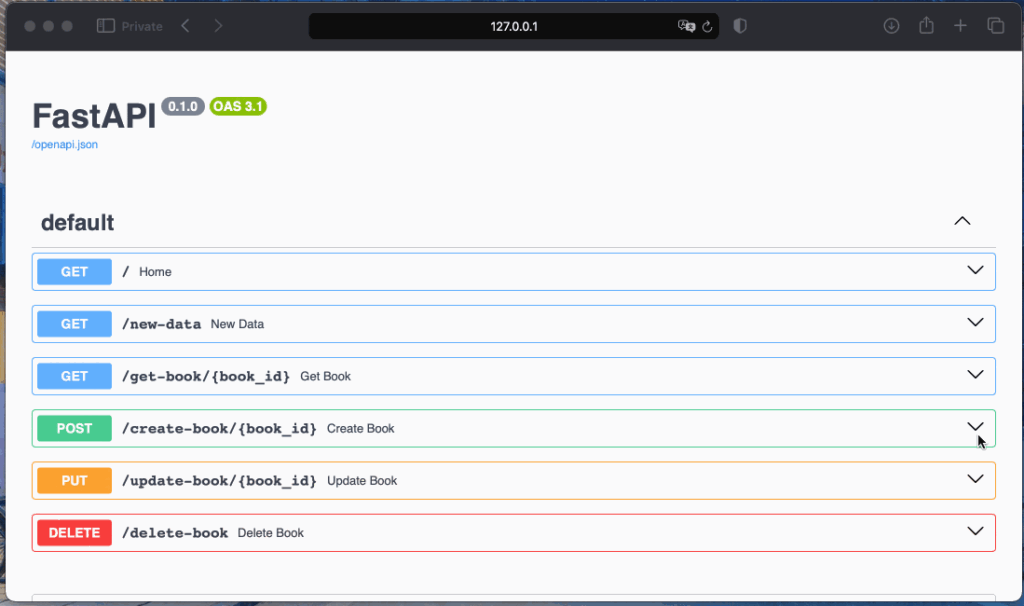This screenshot has height=606, width=1024.
Task: Click the privacy shield icon
Action: [x=740, y=26]
